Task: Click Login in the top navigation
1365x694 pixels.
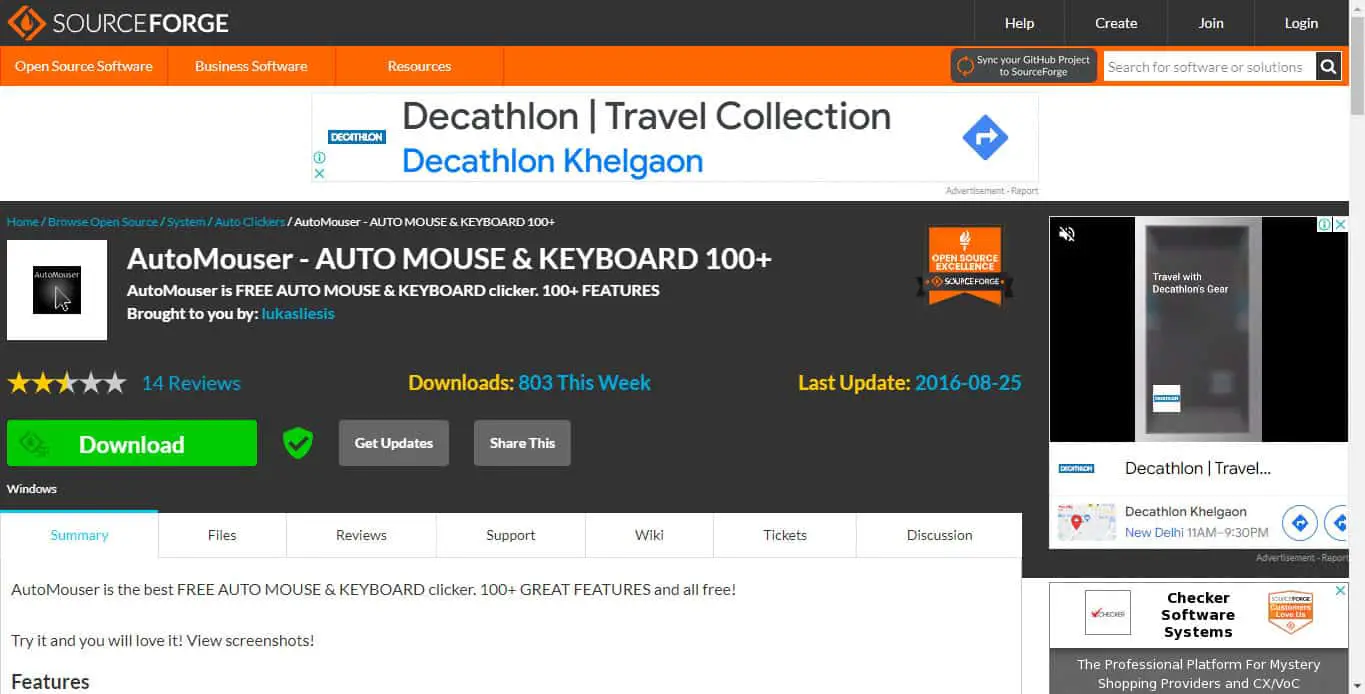Action: [x=1301, y=23]
